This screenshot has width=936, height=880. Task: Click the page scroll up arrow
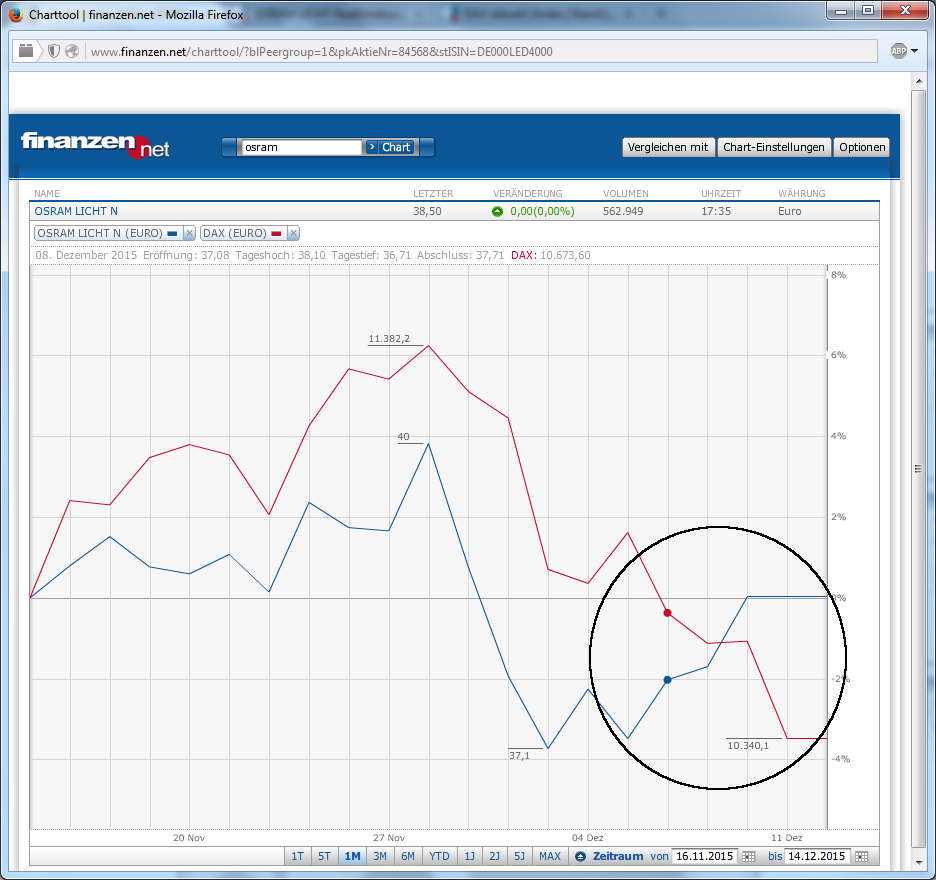(918, 81)
